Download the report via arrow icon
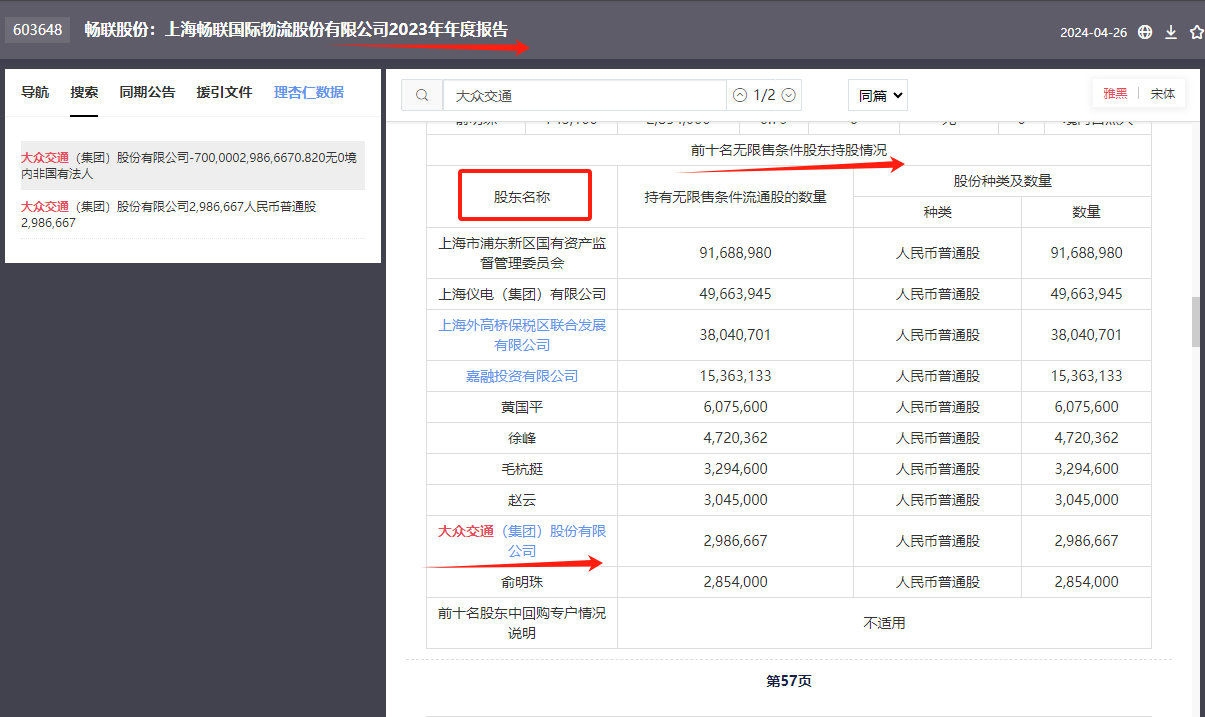1205x717 pixels. [x=1171, y=32]
